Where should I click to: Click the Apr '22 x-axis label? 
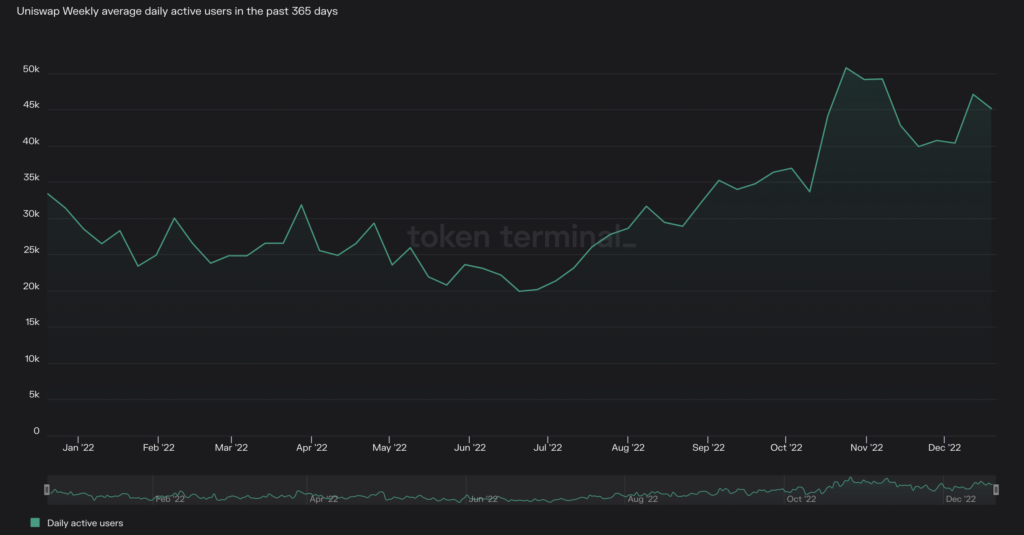312,447
